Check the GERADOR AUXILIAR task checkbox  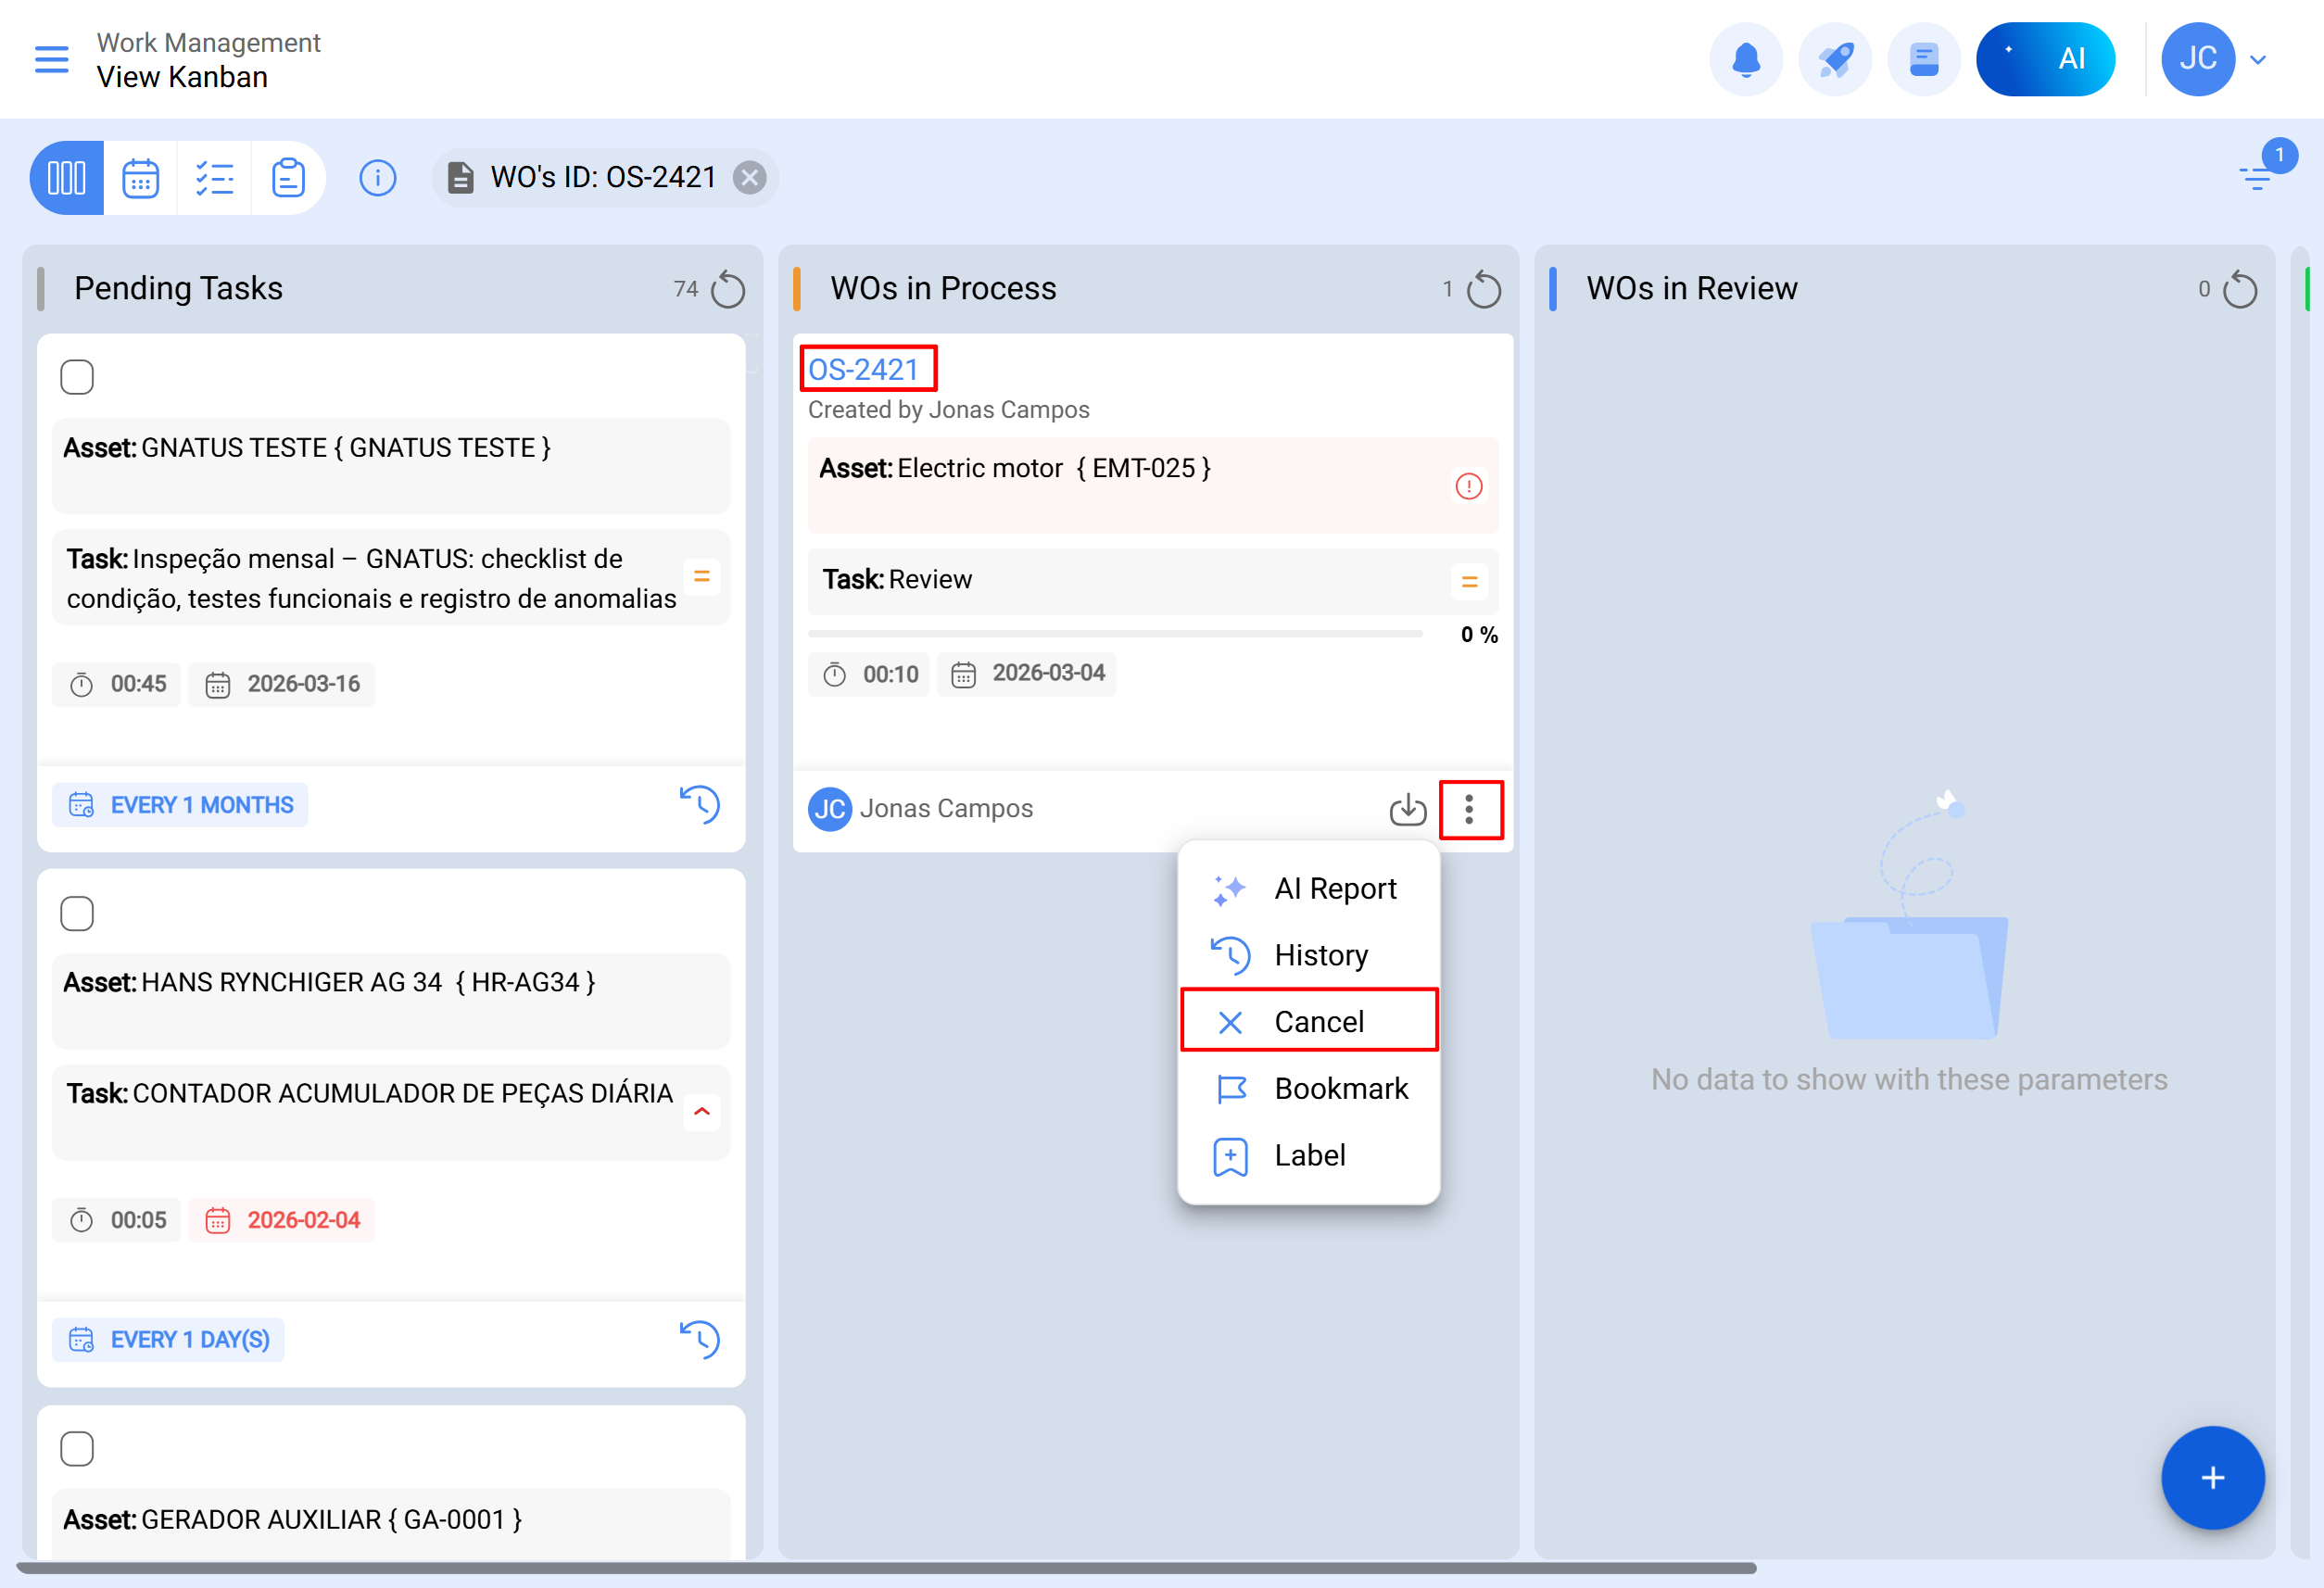pyautogui.click(x=77, y=1448)
